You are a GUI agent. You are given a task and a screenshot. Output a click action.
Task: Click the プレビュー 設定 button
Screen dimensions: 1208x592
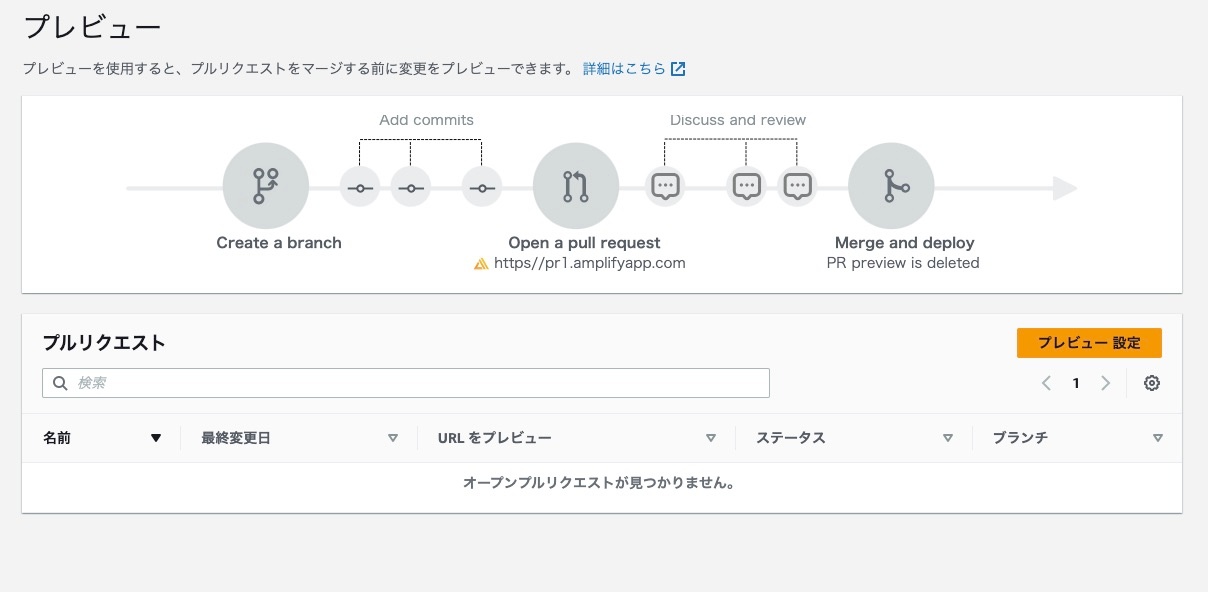(1089, 343)
